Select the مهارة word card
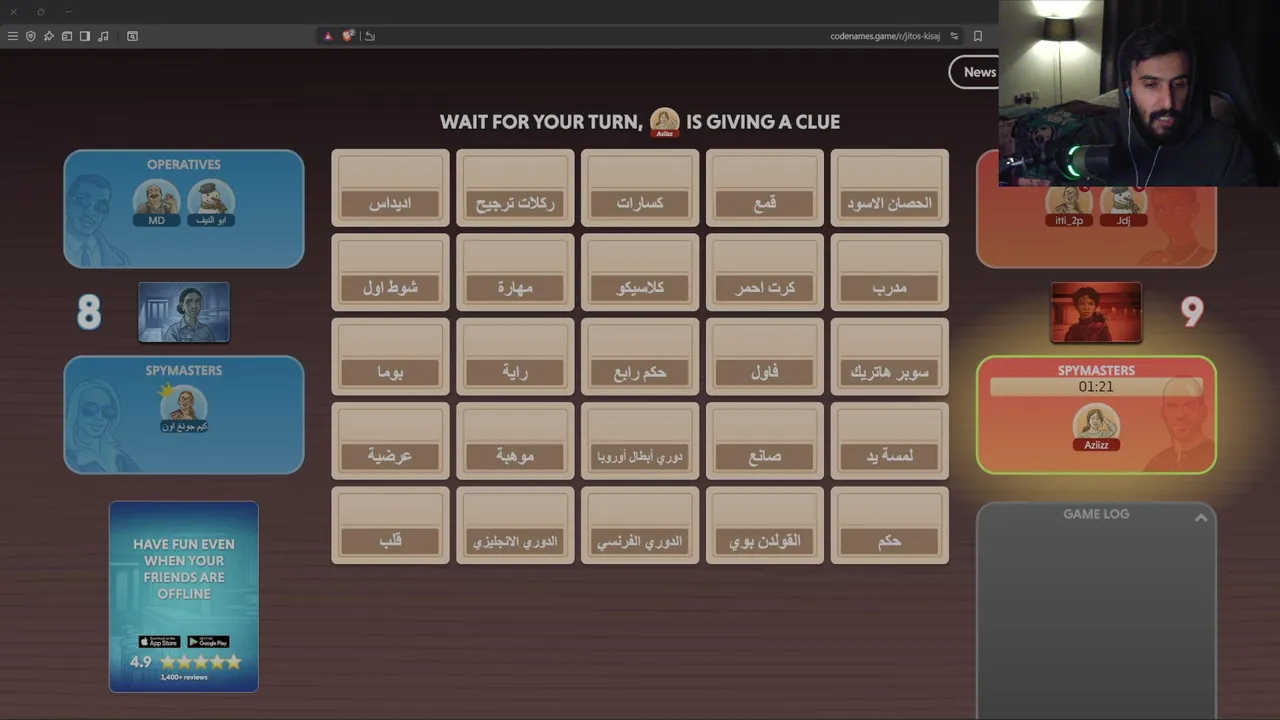Image resolution: width=1280 pixels, height=720 pixels. 515,272
